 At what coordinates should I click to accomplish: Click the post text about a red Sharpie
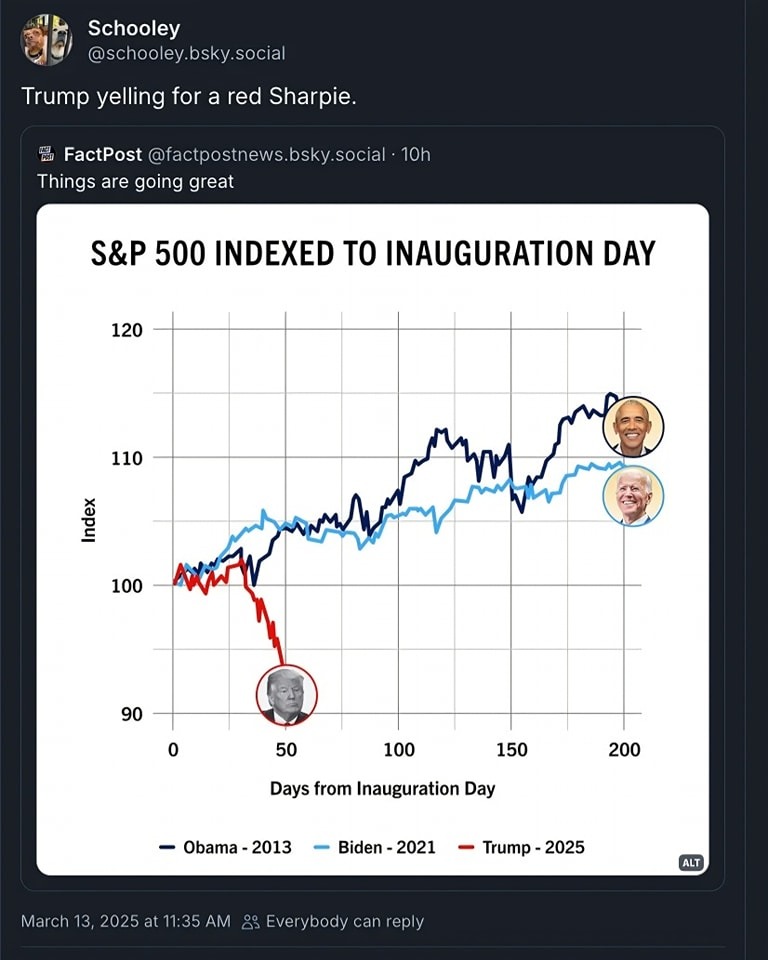[x=188, y=98]
